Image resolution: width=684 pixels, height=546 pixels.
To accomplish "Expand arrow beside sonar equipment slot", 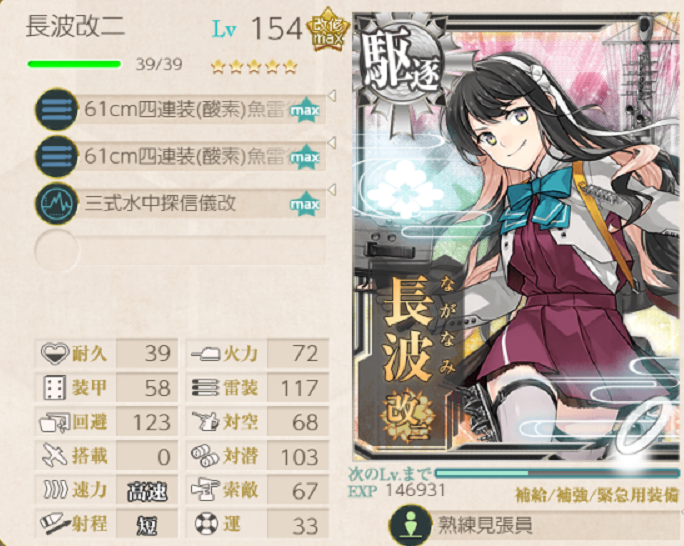I will coord(332,190).
